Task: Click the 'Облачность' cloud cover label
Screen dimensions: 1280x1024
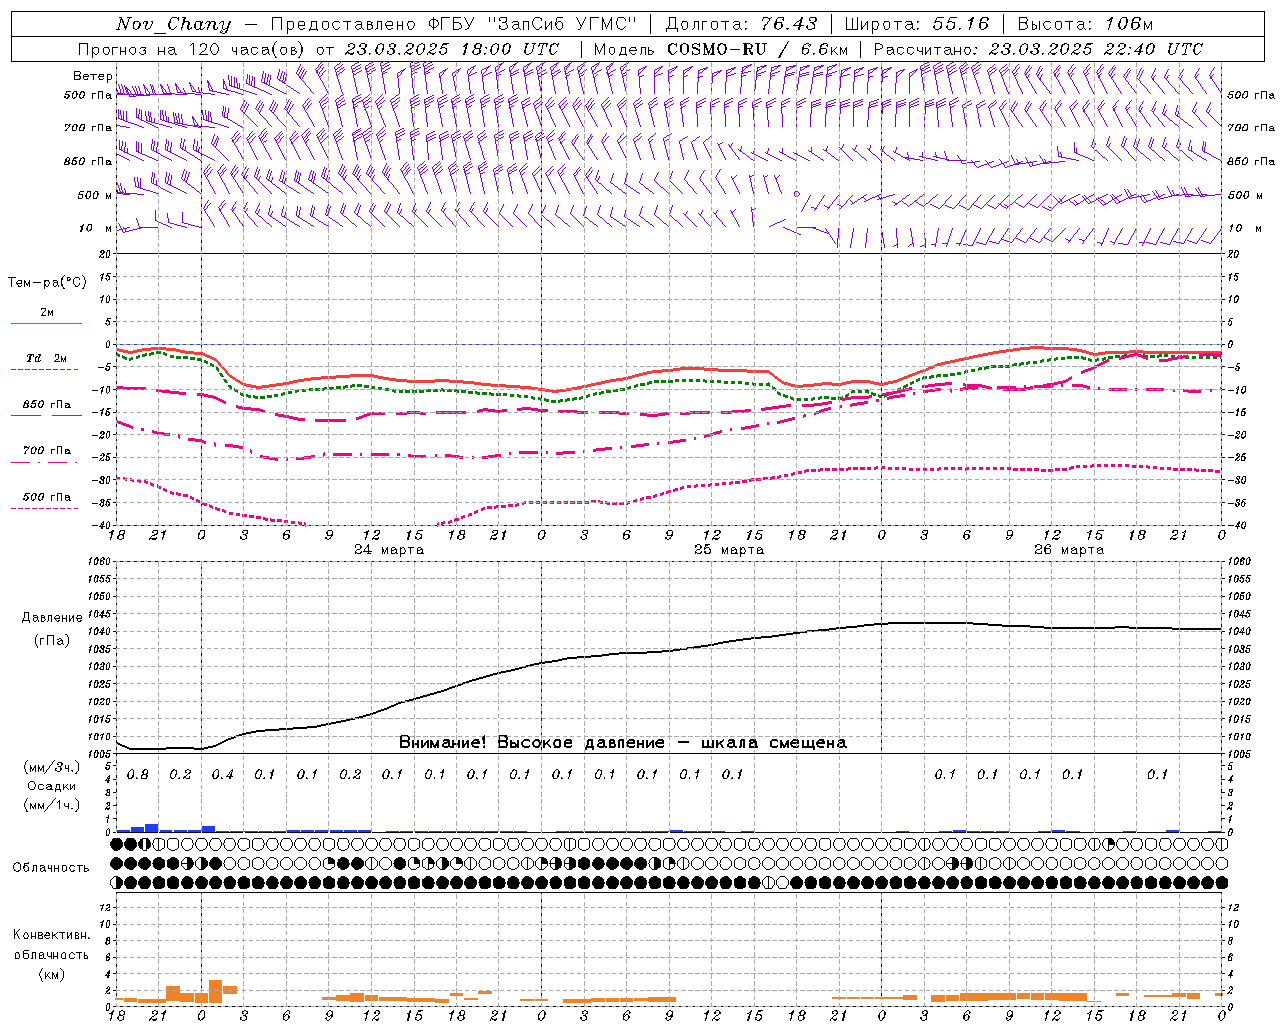Action: click(x=51, y=868)
